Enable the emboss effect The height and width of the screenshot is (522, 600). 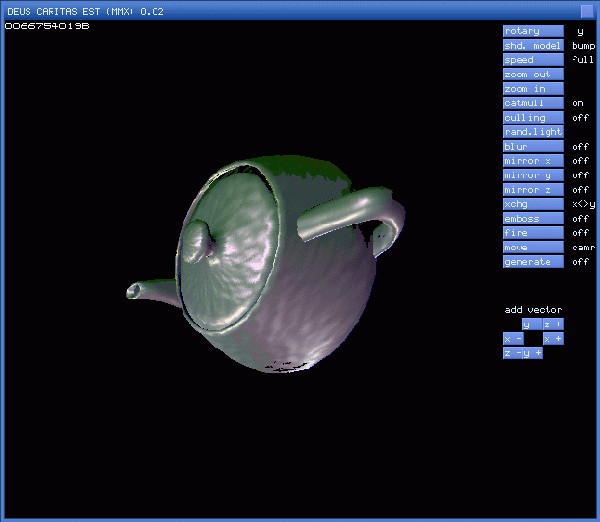(533, 219)
